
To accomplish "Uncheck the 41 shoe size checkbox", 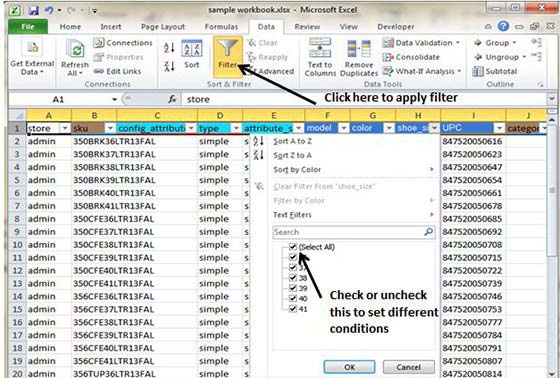I will tap(293, 308).
